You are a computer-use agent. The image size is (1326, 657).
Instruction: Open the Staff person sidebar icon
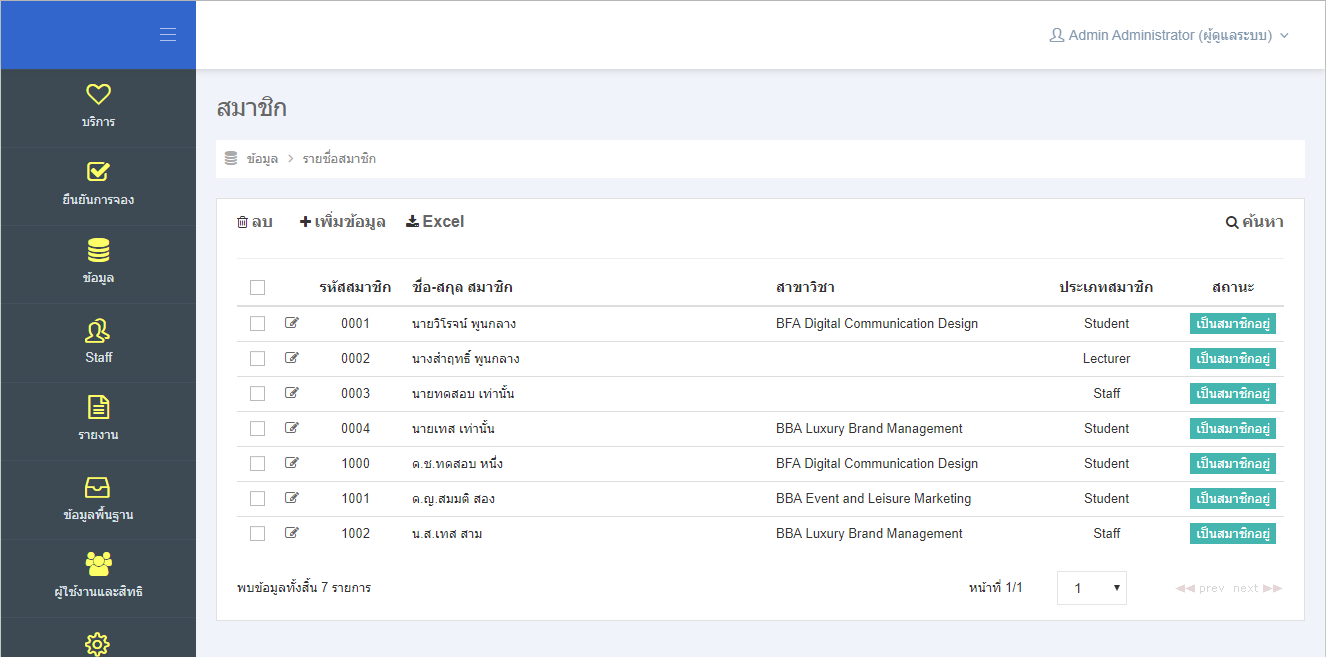click(x=98, y=330)
